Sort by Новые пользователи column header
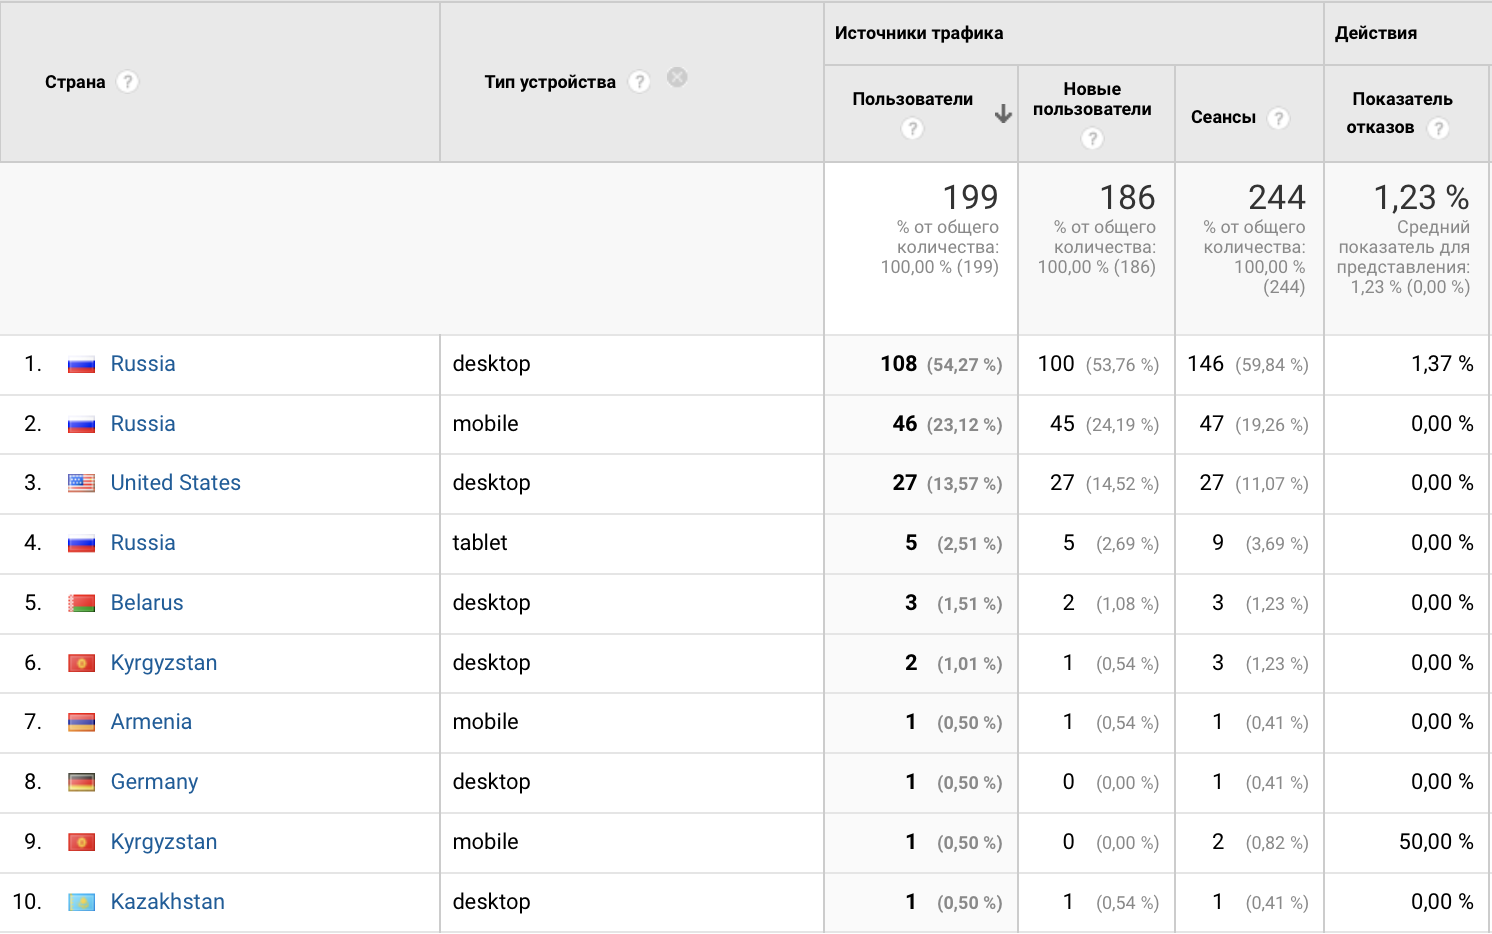Viewport: 1492px width, 934px height. [1092, 99]
